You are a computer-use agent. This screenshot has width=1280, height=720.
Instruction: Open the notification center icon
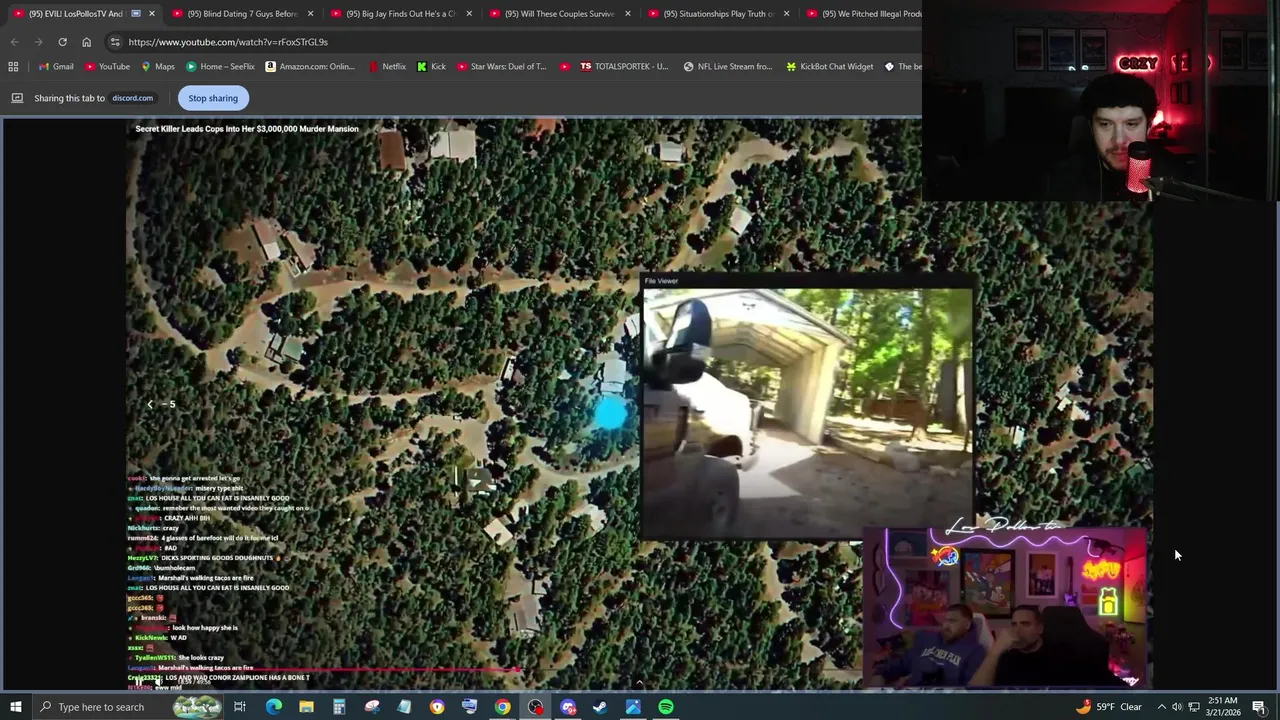1259,707
